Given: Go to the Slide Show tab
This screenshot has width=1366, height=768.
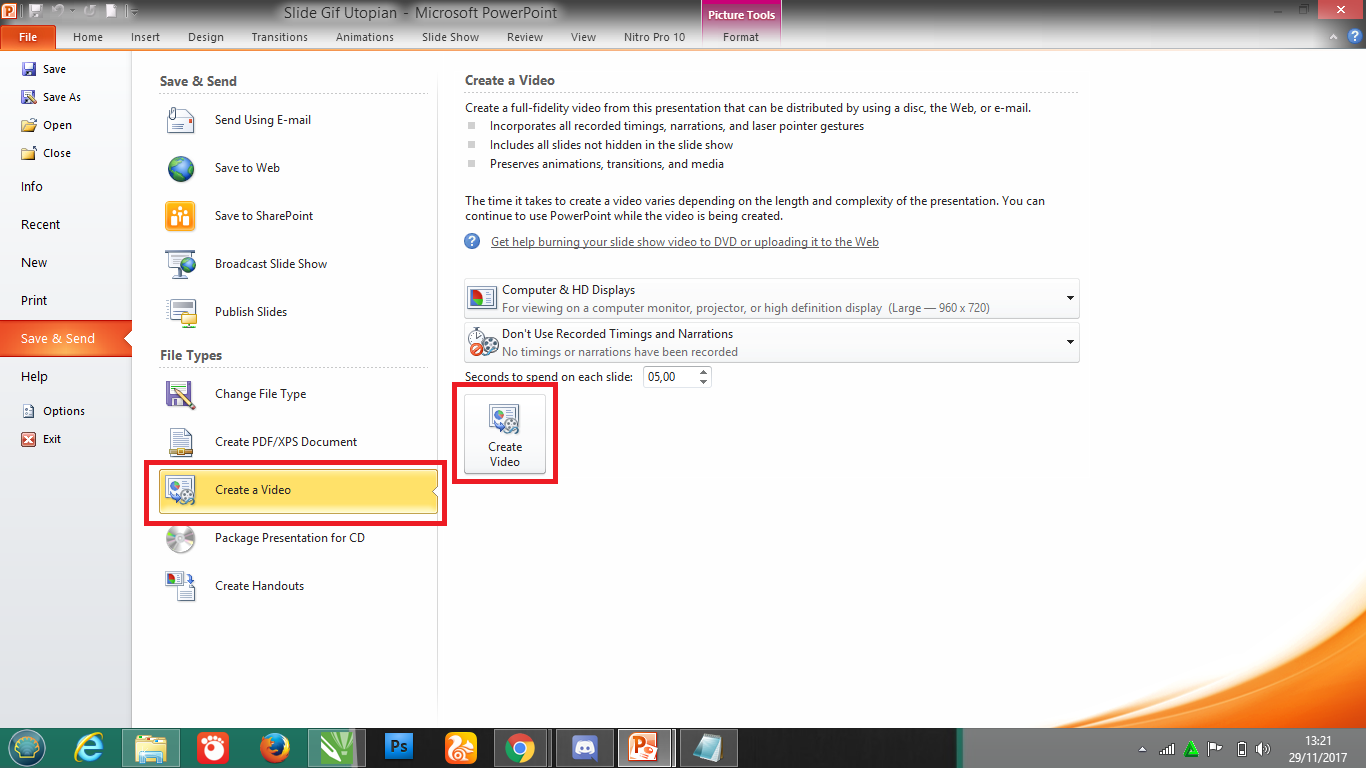Looking at the screenshot, I should (450, 37).
